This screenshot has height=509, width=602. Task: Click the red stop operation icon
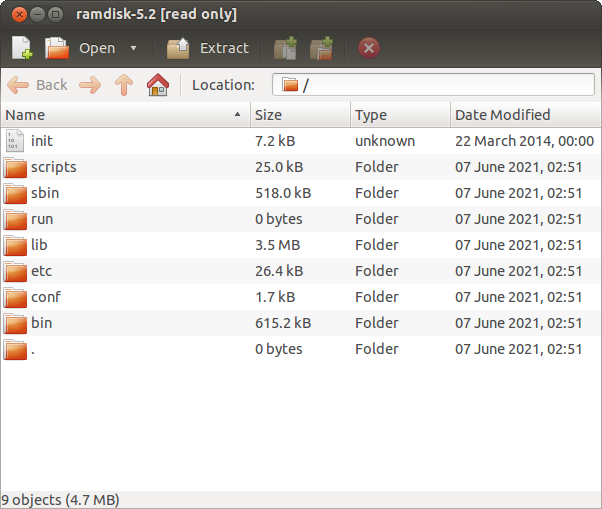pos(368,48)
